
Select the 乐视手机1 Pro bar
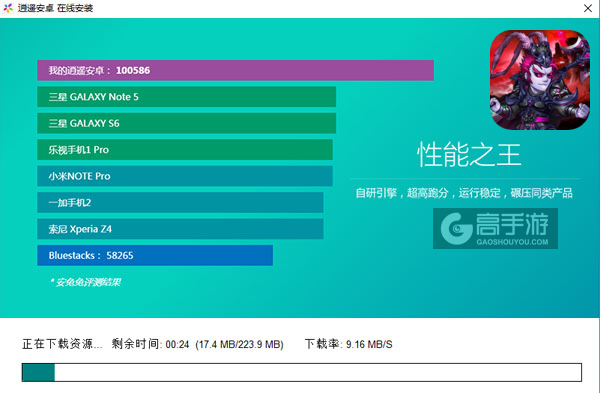(x=185, y=150)
